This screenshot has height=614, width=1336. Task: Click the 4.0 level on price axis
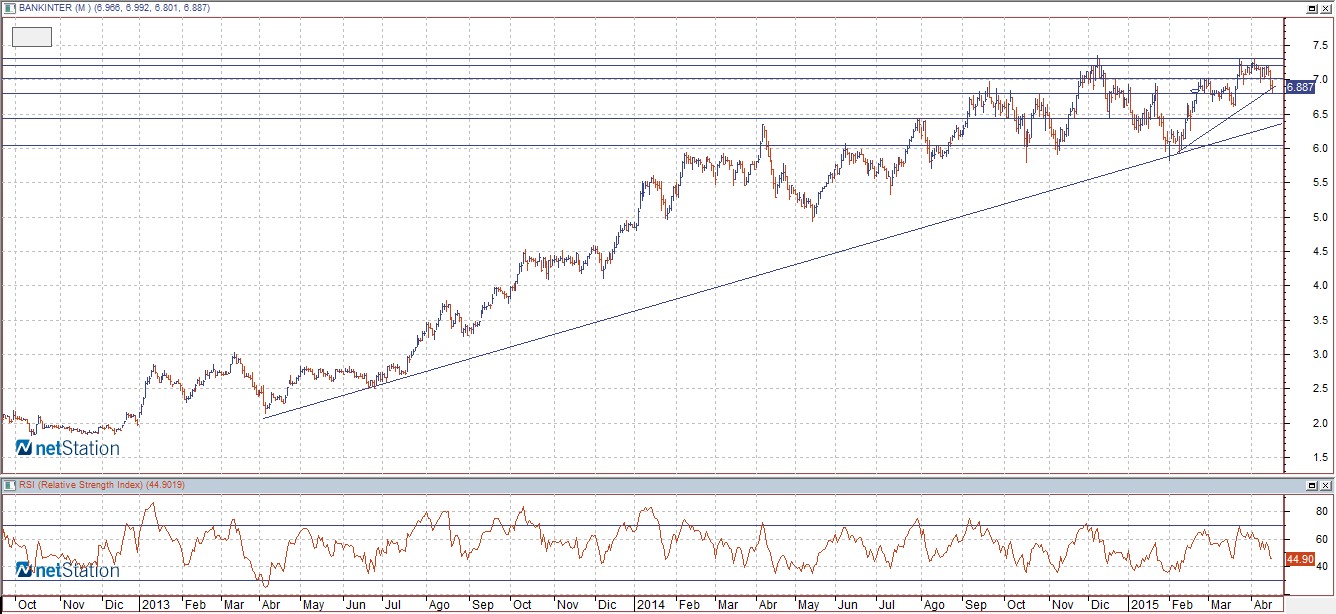(x=1320, y=286)
